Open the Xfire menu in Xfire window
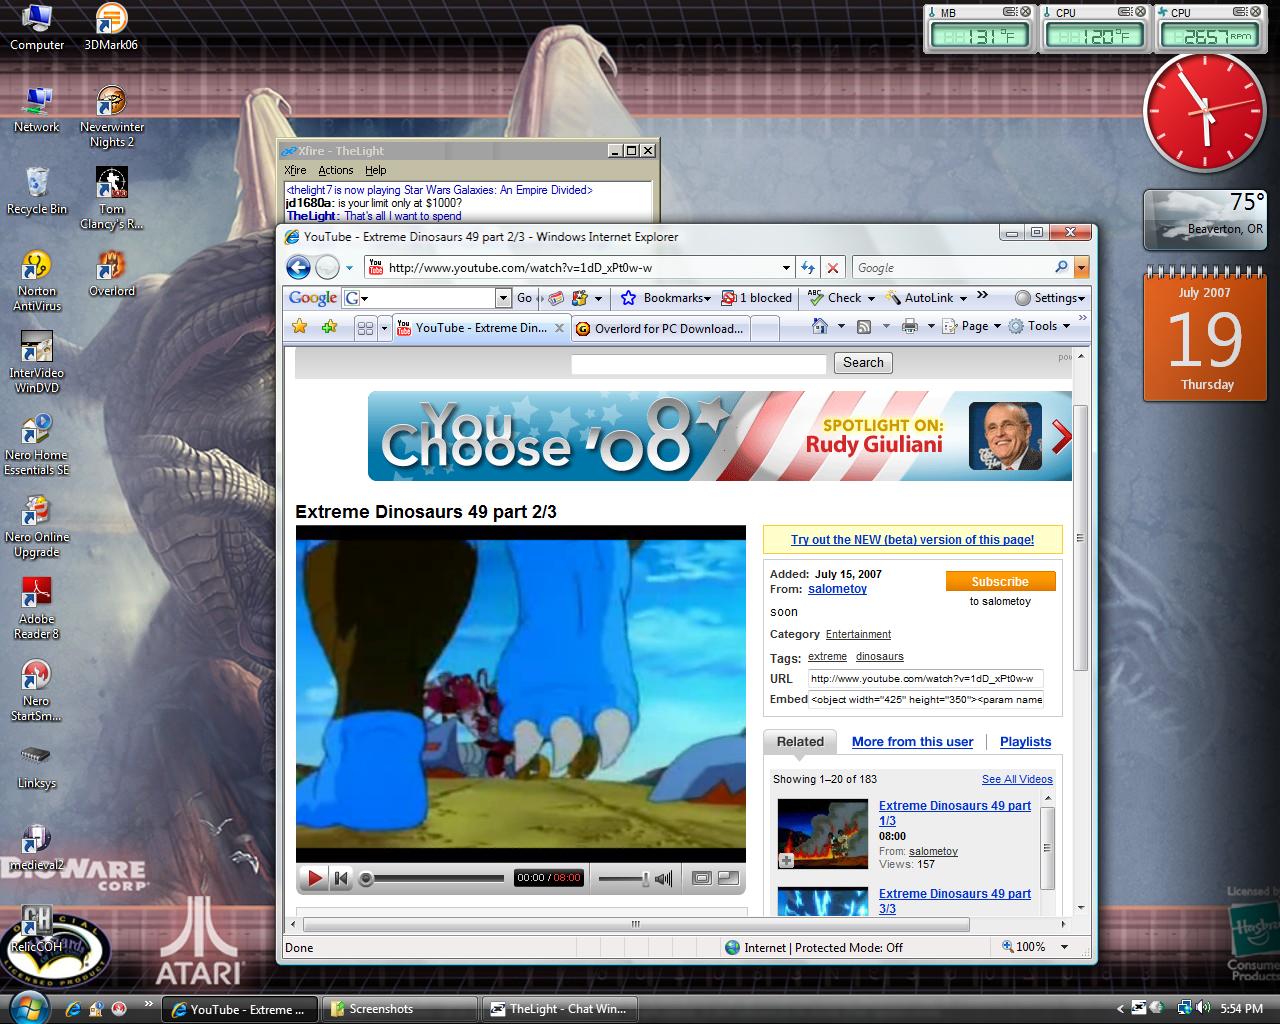The height and width of the screenshot is (1024, 1280). (x=295, y=170)
